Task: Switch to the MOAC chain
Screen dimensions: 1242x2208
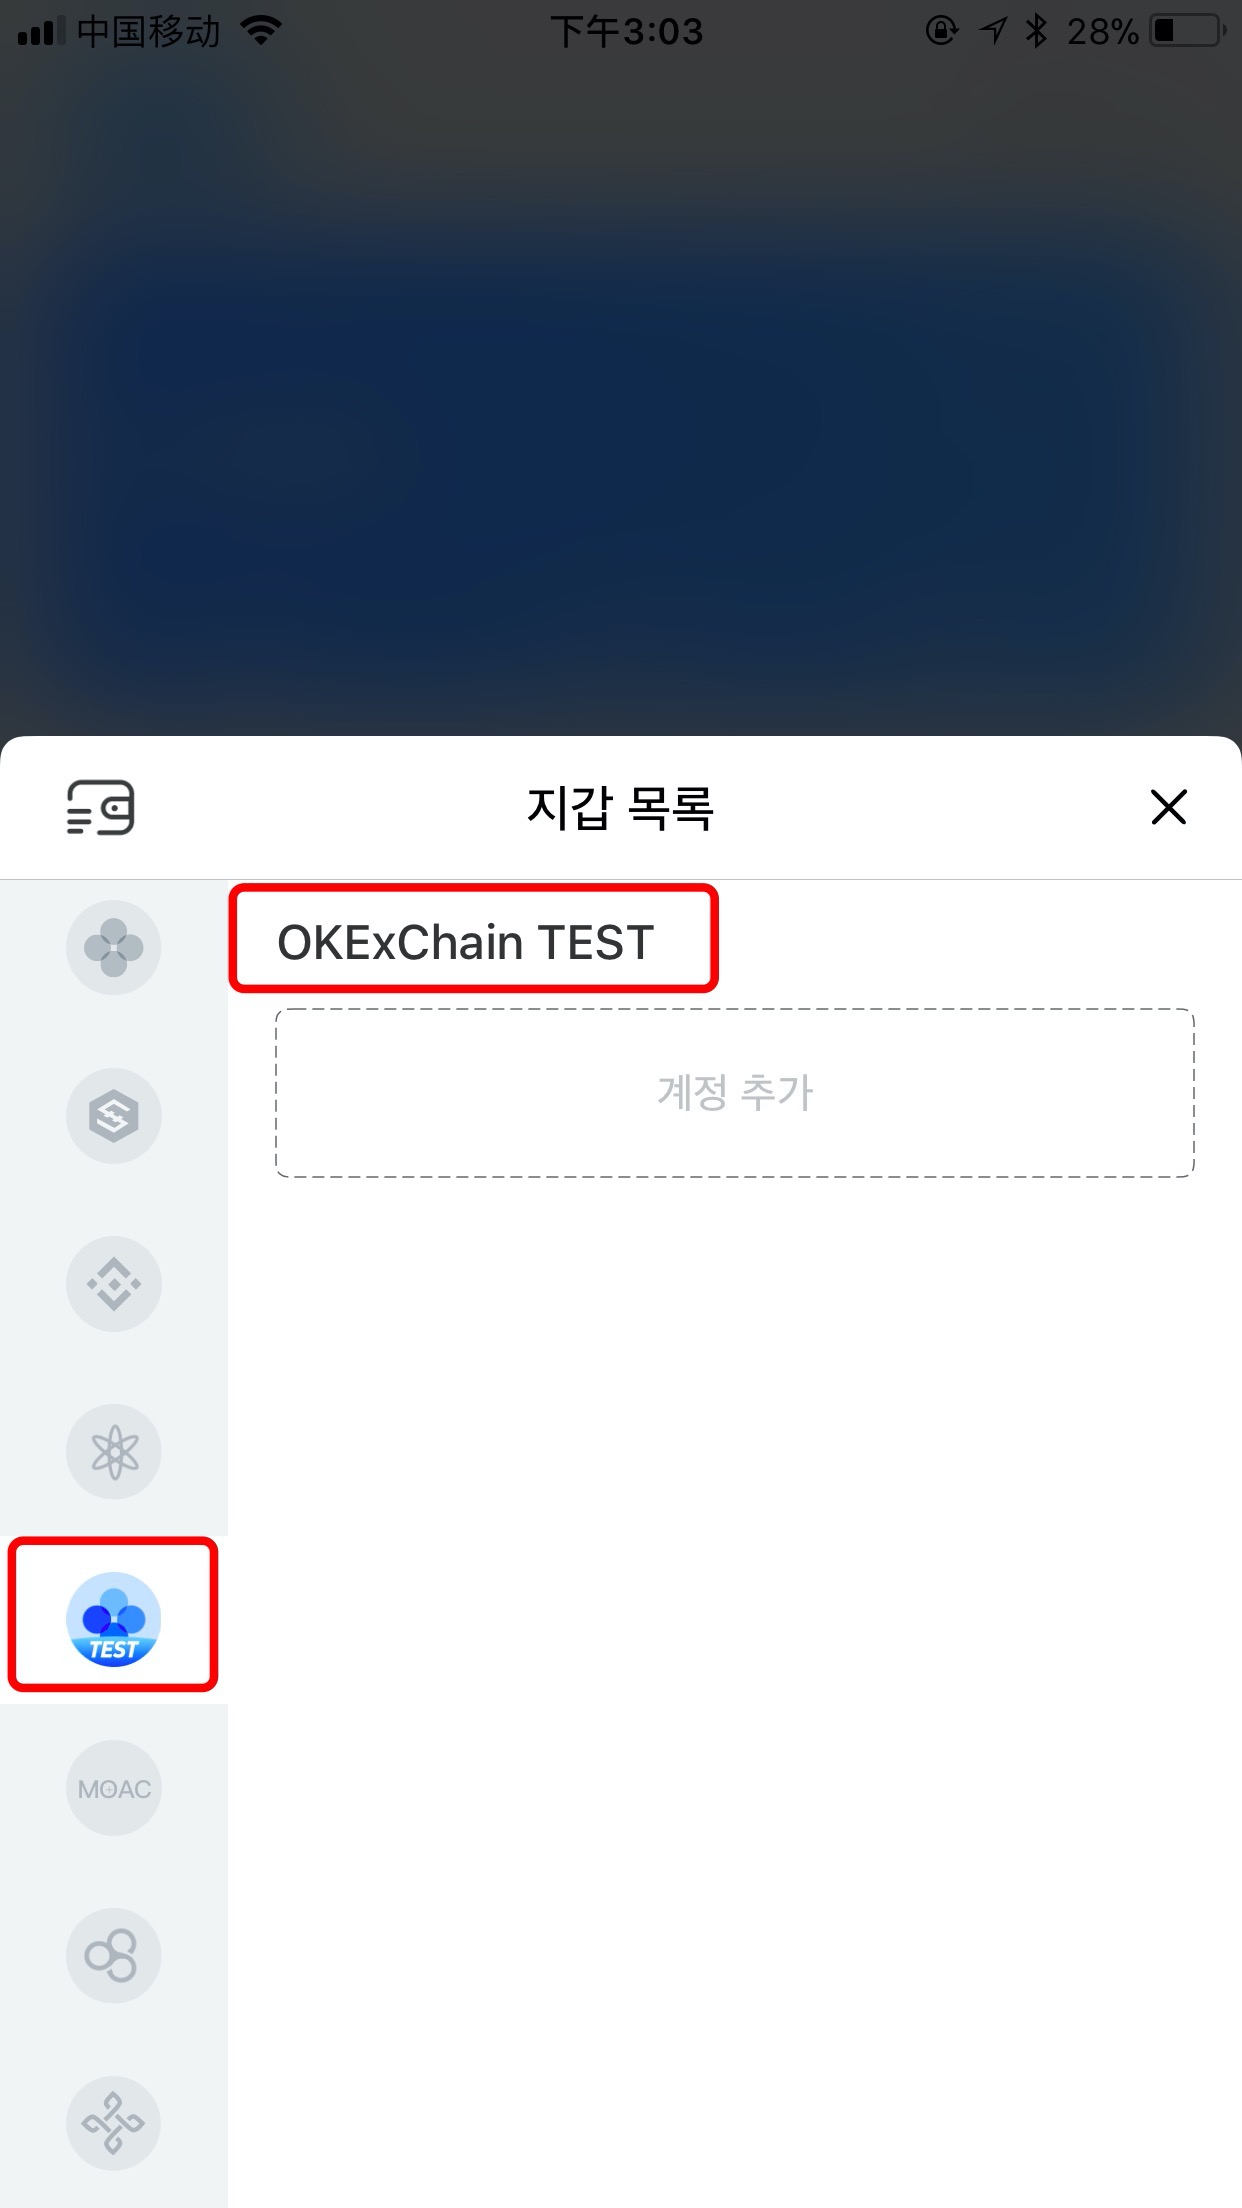Action: coord(114,1787)
